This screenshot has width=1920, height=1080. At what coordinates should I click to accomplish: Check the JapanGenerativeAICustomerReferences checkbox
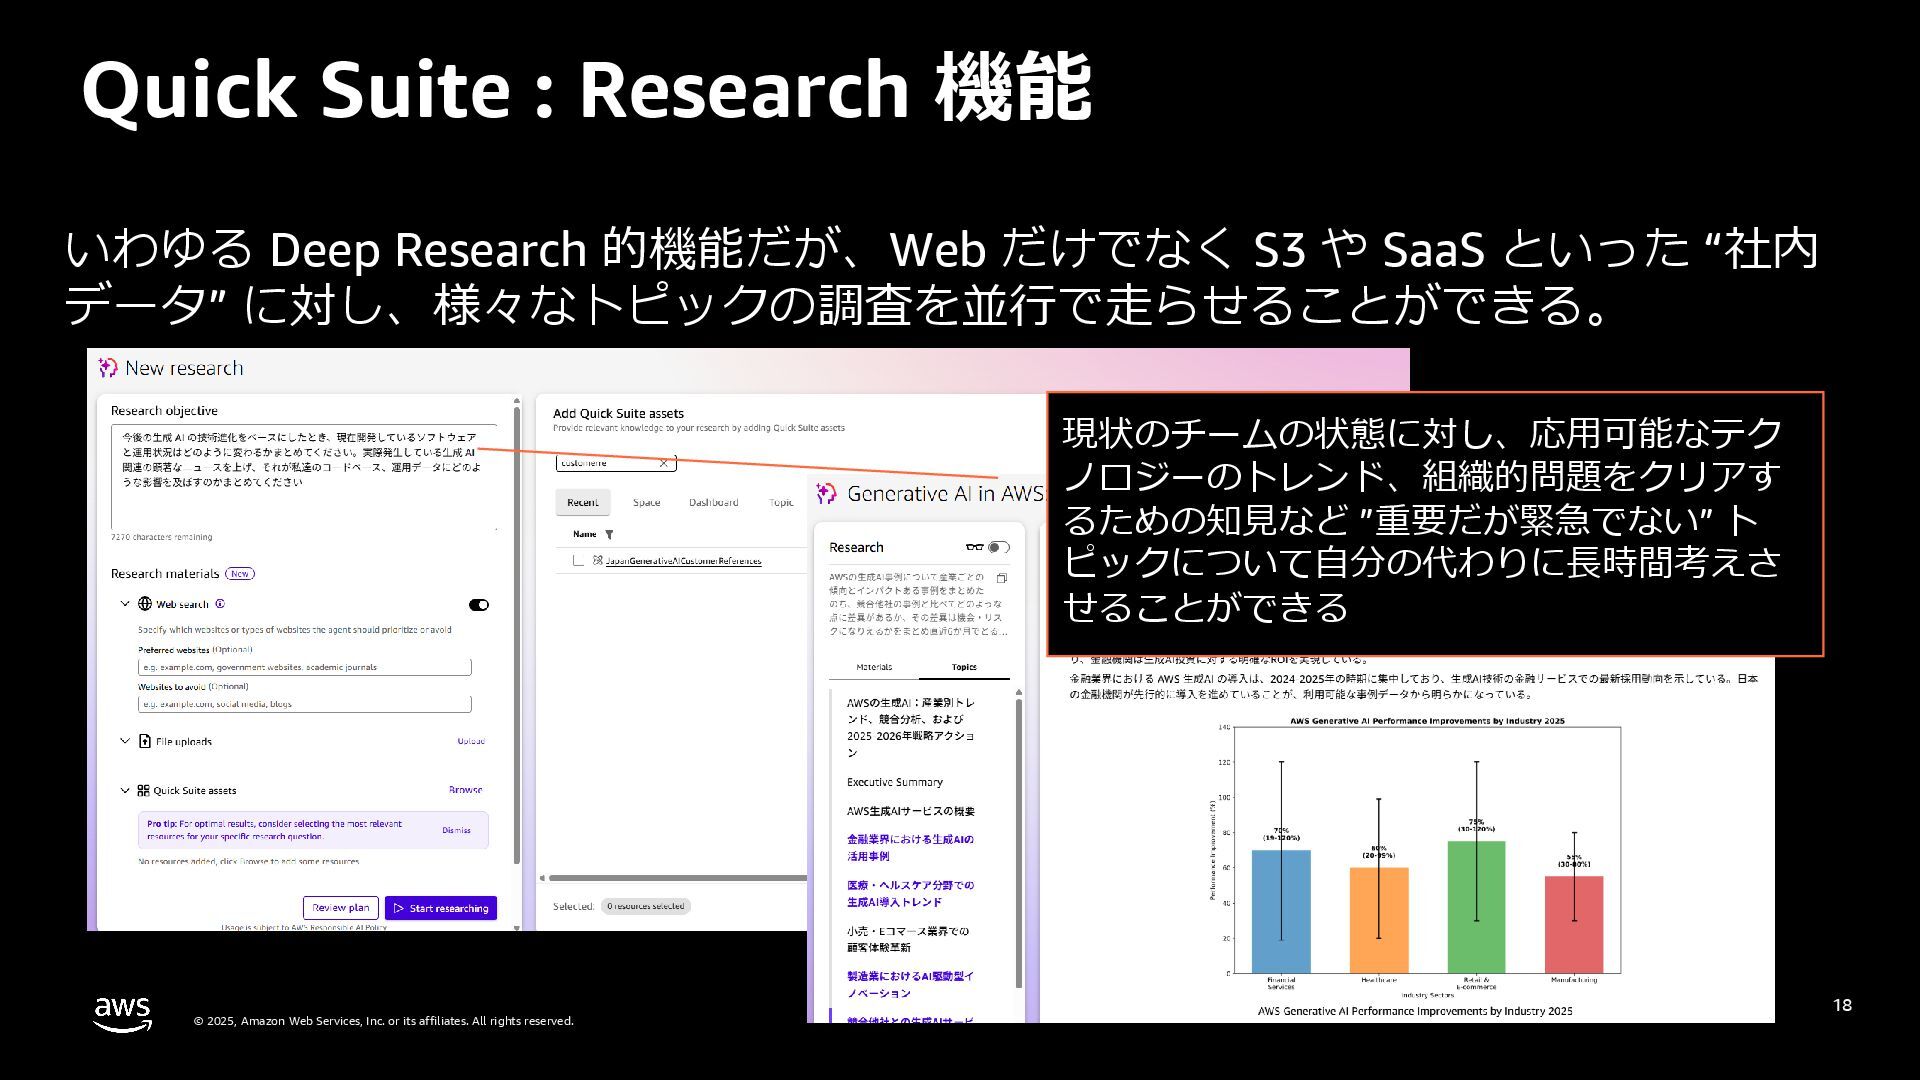tap(578, 561)
